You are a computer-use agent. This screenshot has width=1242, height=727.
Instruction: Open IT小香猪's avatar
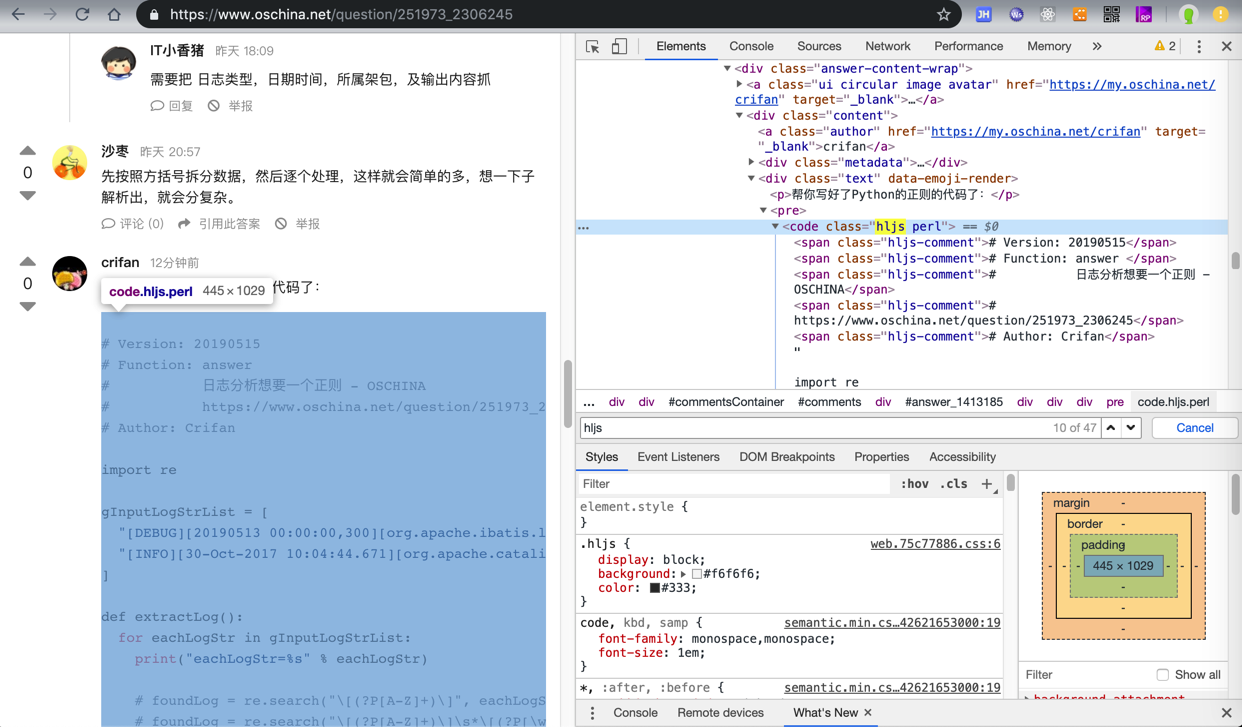[118, 62]
